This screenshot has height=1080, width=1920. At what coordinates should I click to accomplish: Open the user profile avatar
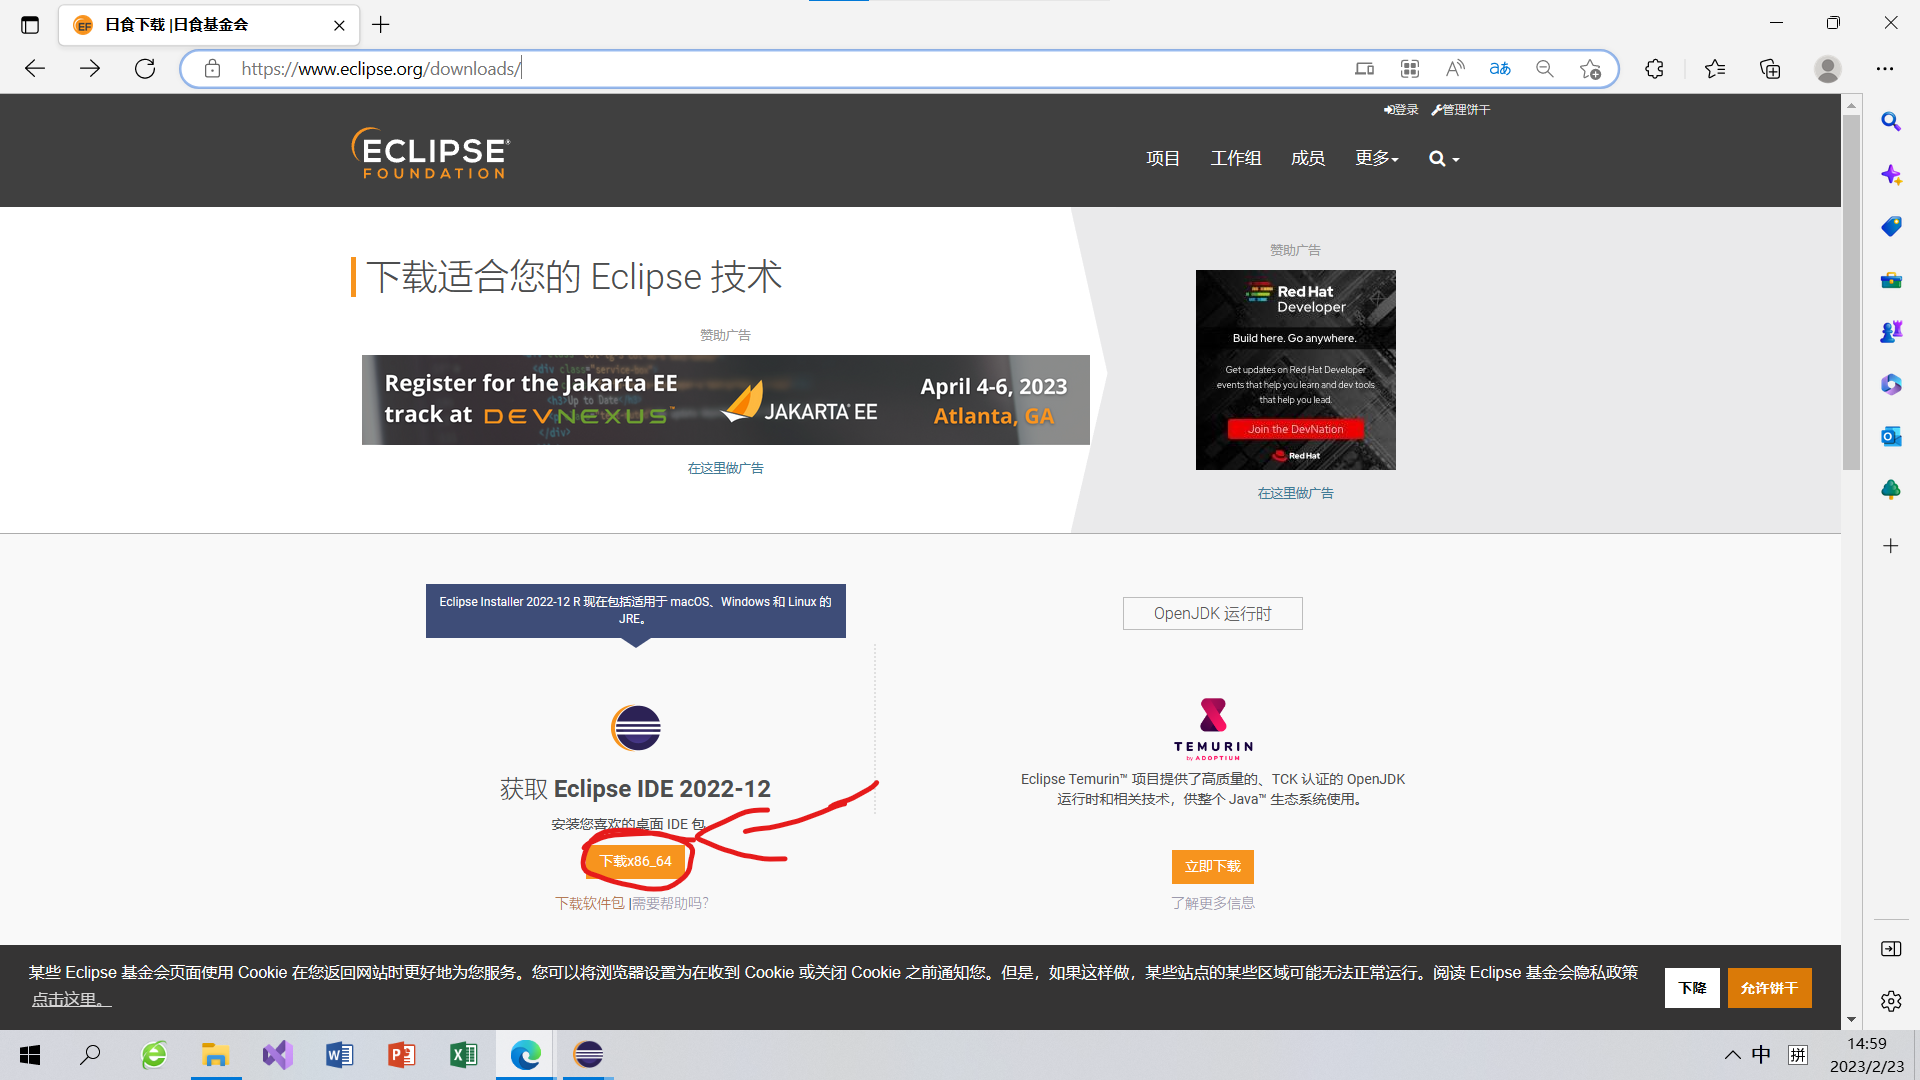(1828, 68)
